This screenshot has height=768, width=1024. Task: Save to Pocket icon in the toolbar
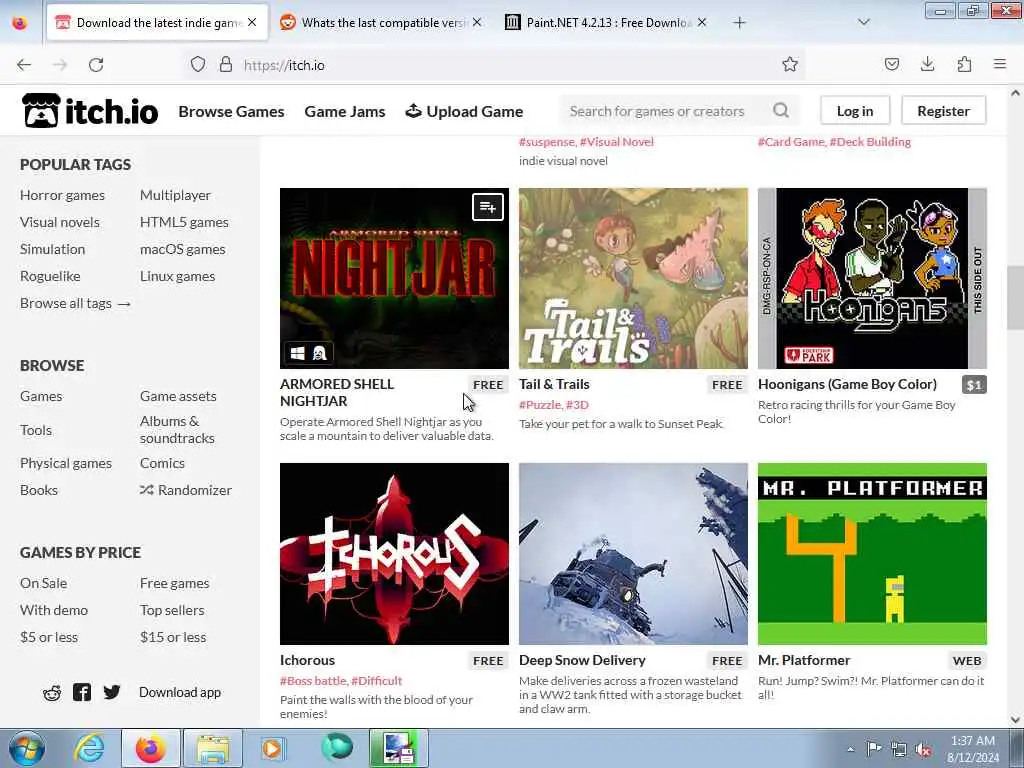[x=891, y=65]
